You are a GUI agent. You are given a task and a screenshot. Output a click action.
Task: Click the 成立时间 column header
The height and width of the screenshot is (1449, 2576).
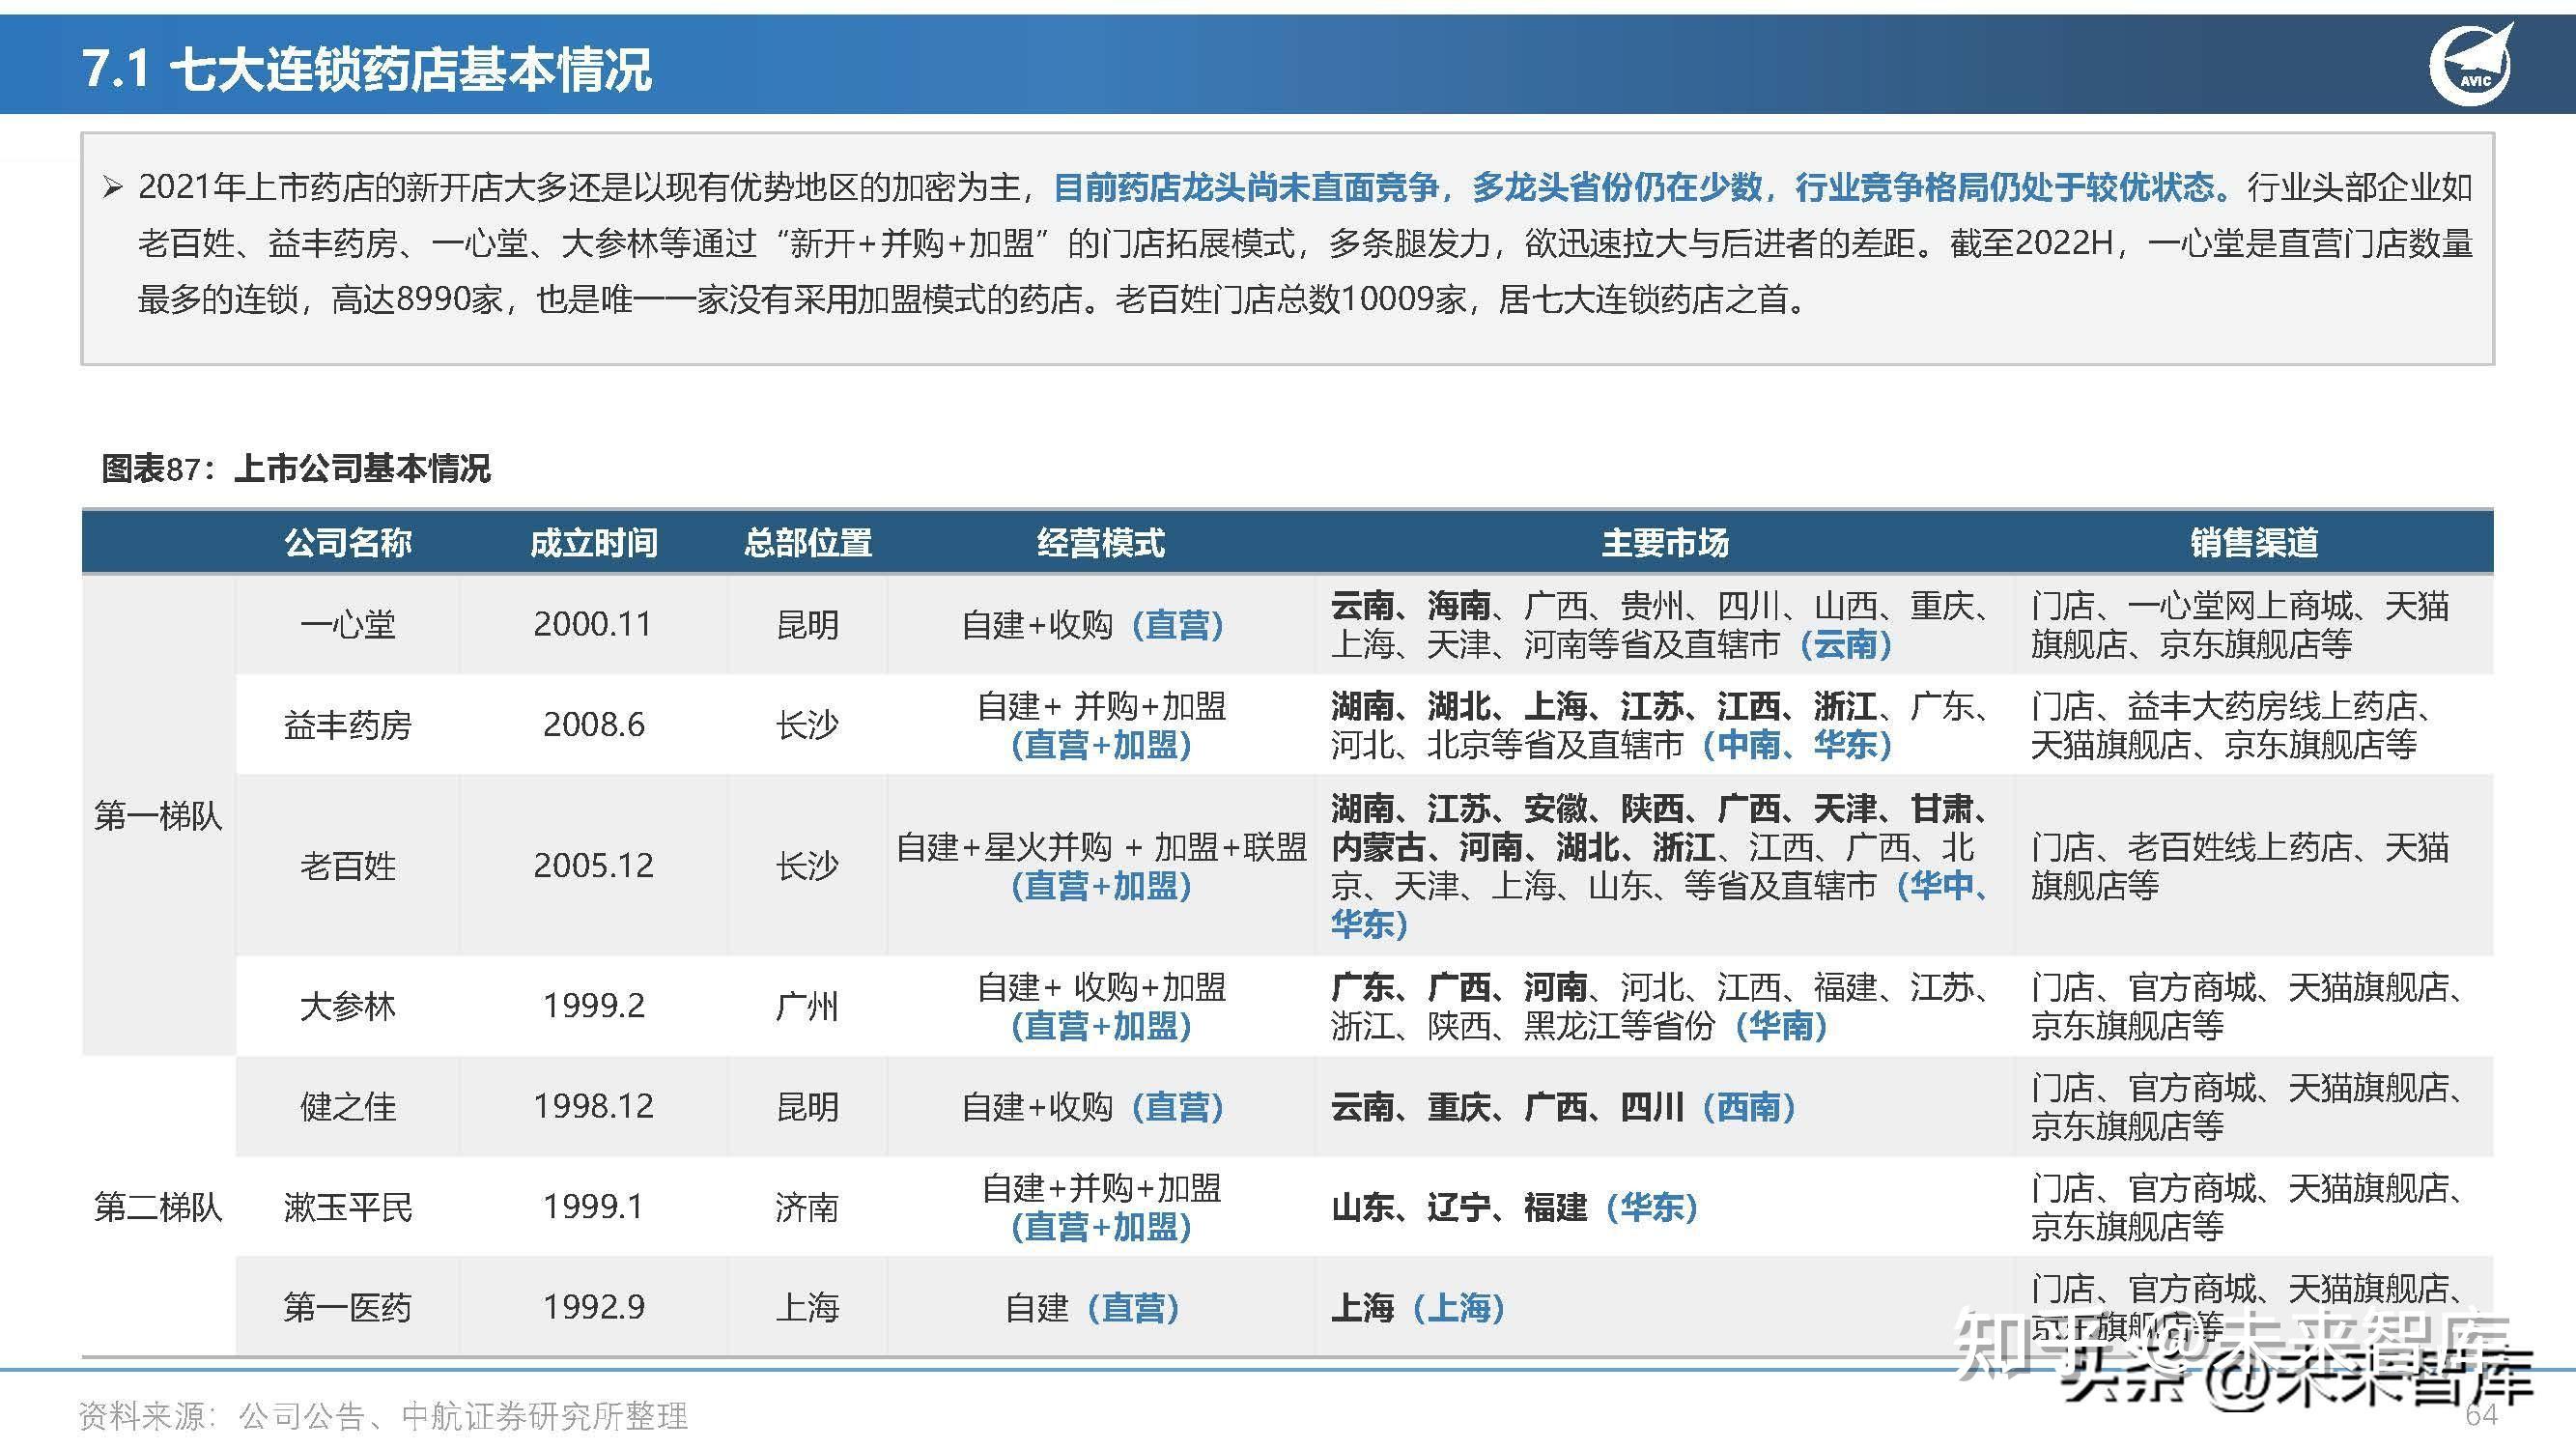pos(593,542)
